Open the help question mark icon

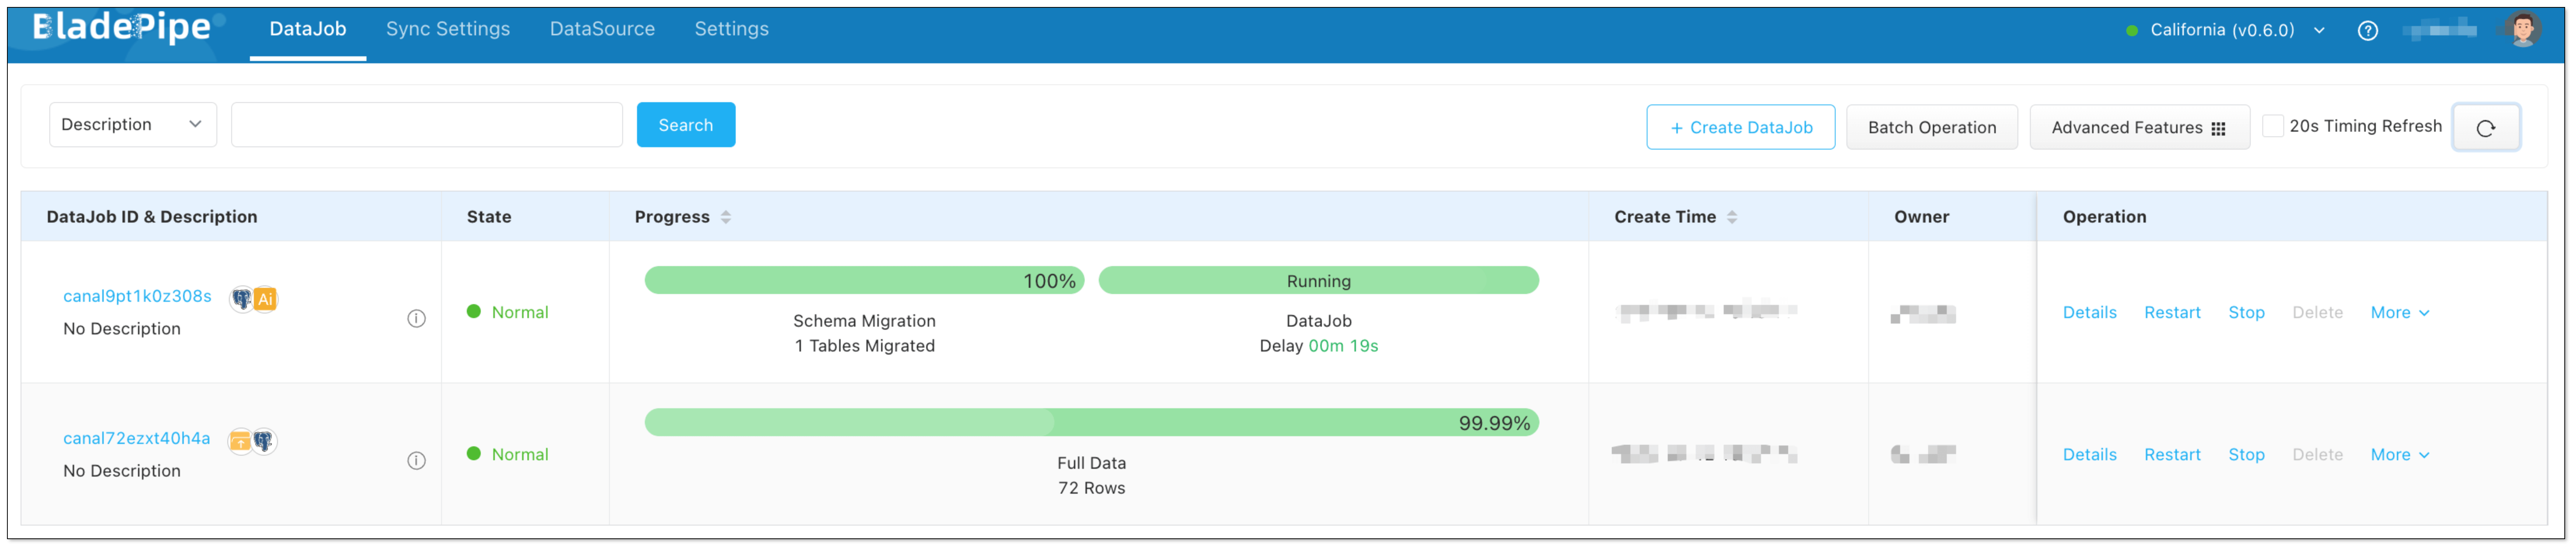pos(2367,30)
